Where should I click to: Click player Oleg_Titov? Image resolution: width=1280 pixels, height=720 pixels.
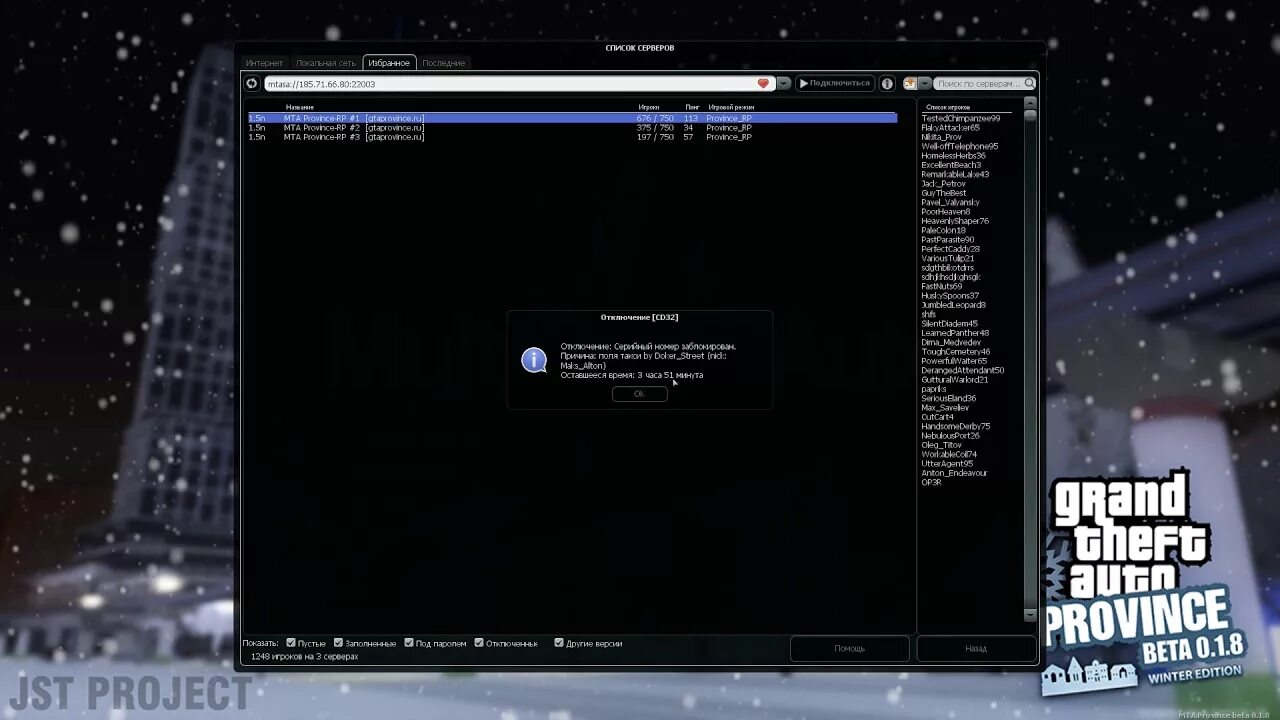pyautogui.click(x=941, y=445)
